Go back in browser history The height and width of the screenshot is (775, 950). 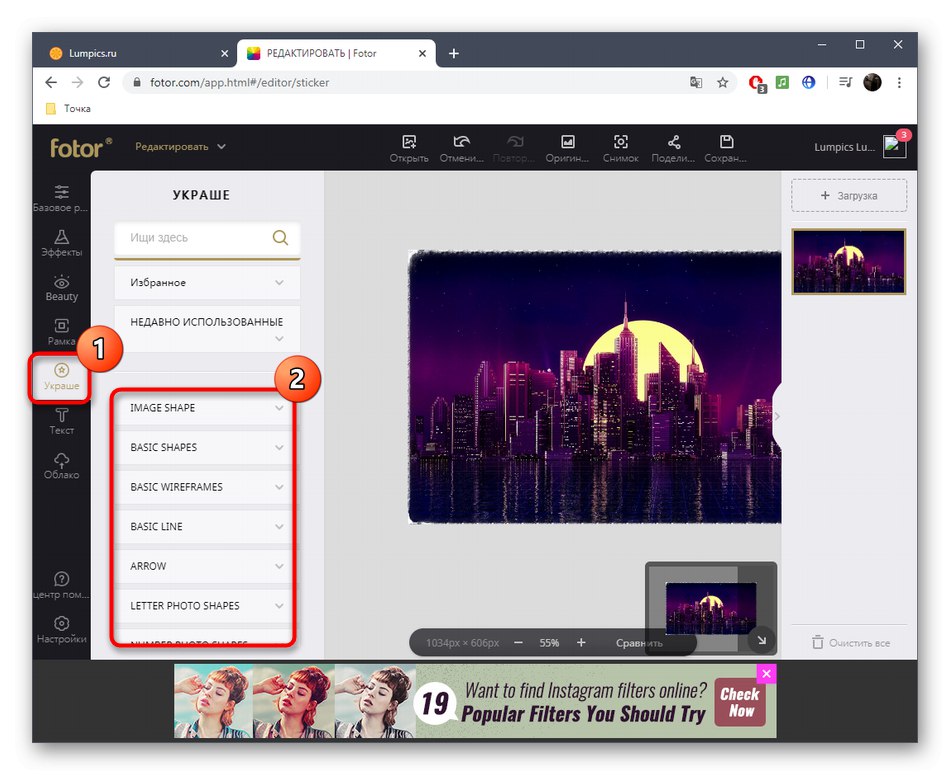click(51, 82)
